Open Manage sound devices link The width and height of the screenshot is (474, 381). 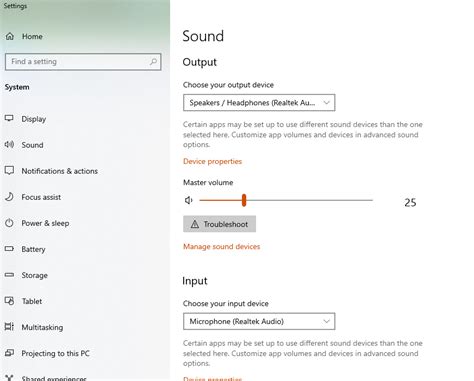coord(221,247)
